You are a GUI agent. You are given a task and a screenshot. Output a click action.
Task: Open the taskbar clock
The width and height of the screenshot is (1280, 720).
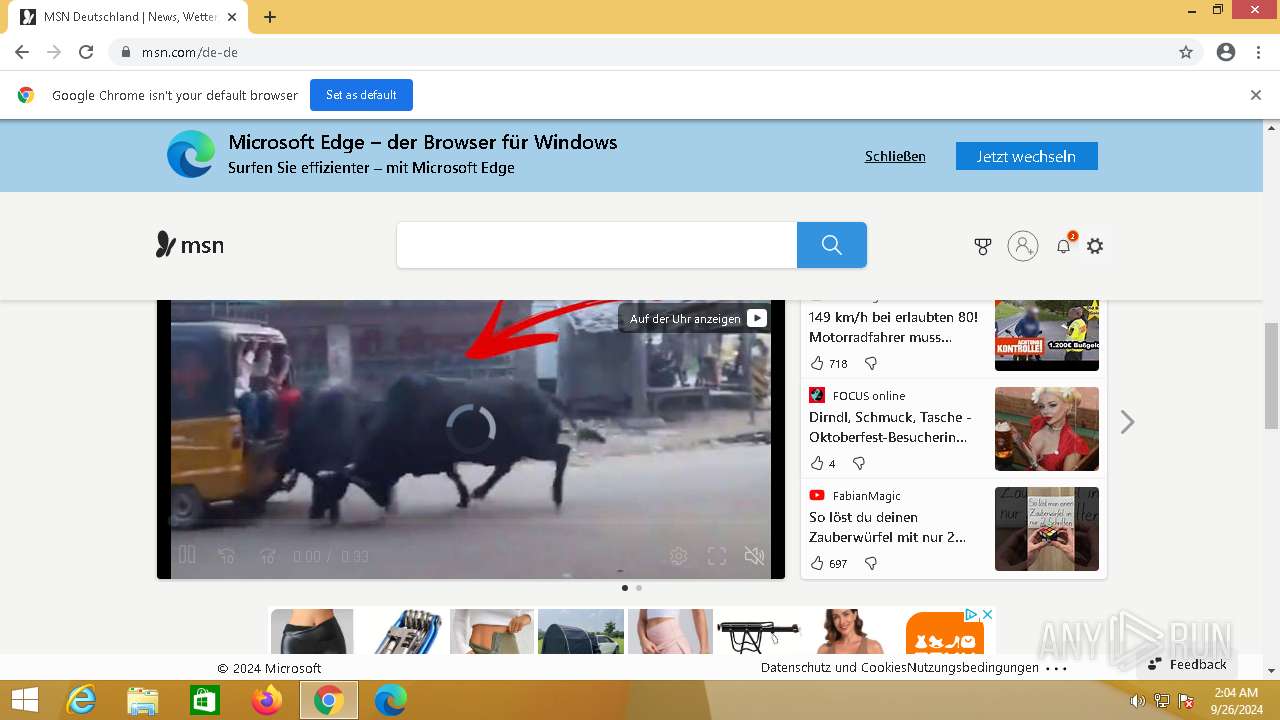point(1236,700)
